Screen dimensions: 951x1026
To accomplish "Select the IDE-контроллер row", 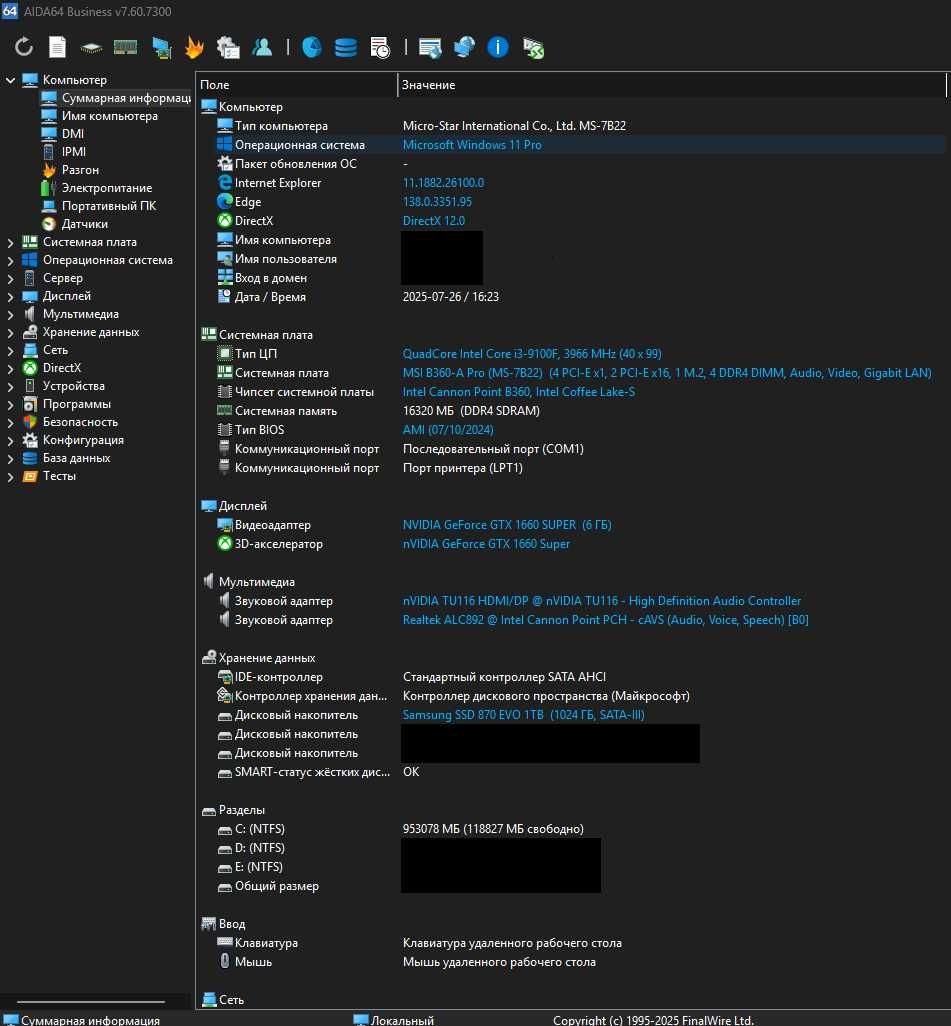I will (x=573, y=677).
